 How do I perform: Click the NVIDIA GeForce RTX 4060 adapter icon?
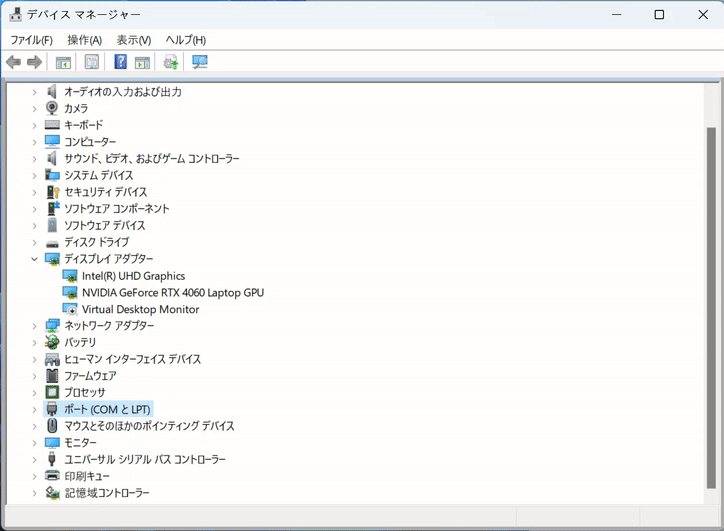tap(70, 292)
